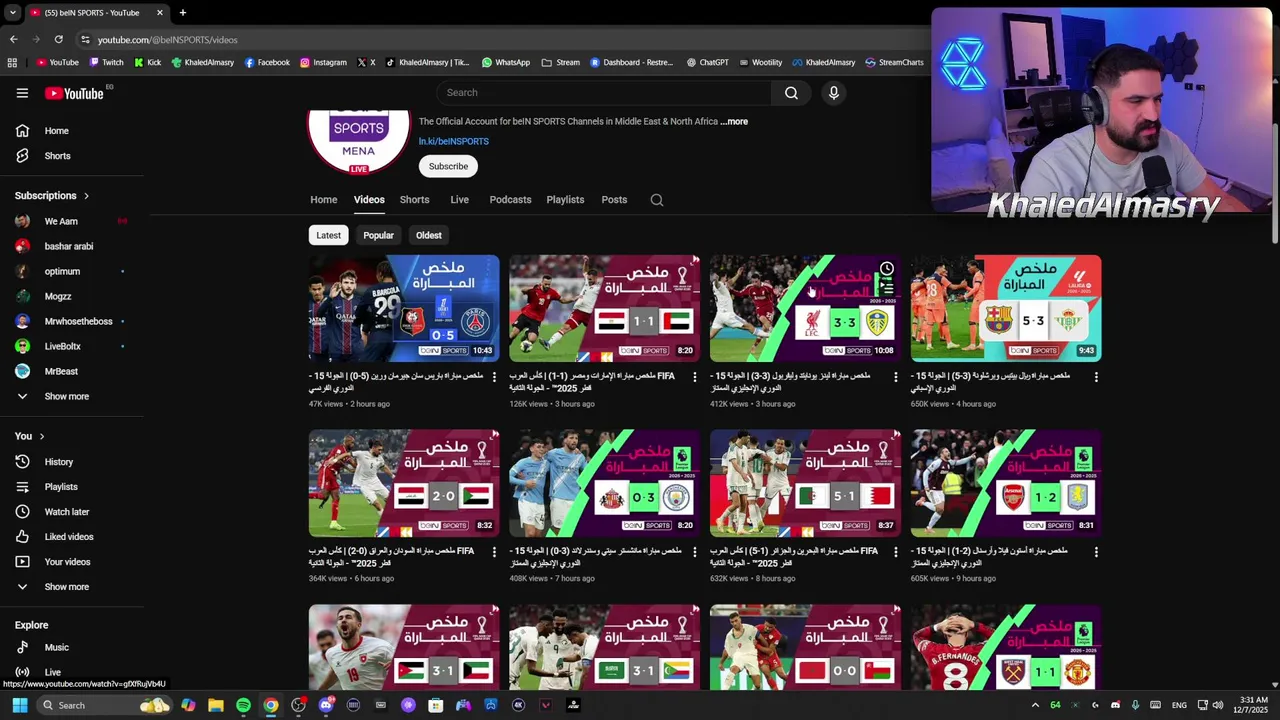Viewport: 1280px width, 720px height.
Task: Go back in browser history
Action: click(x=13, y=39)
